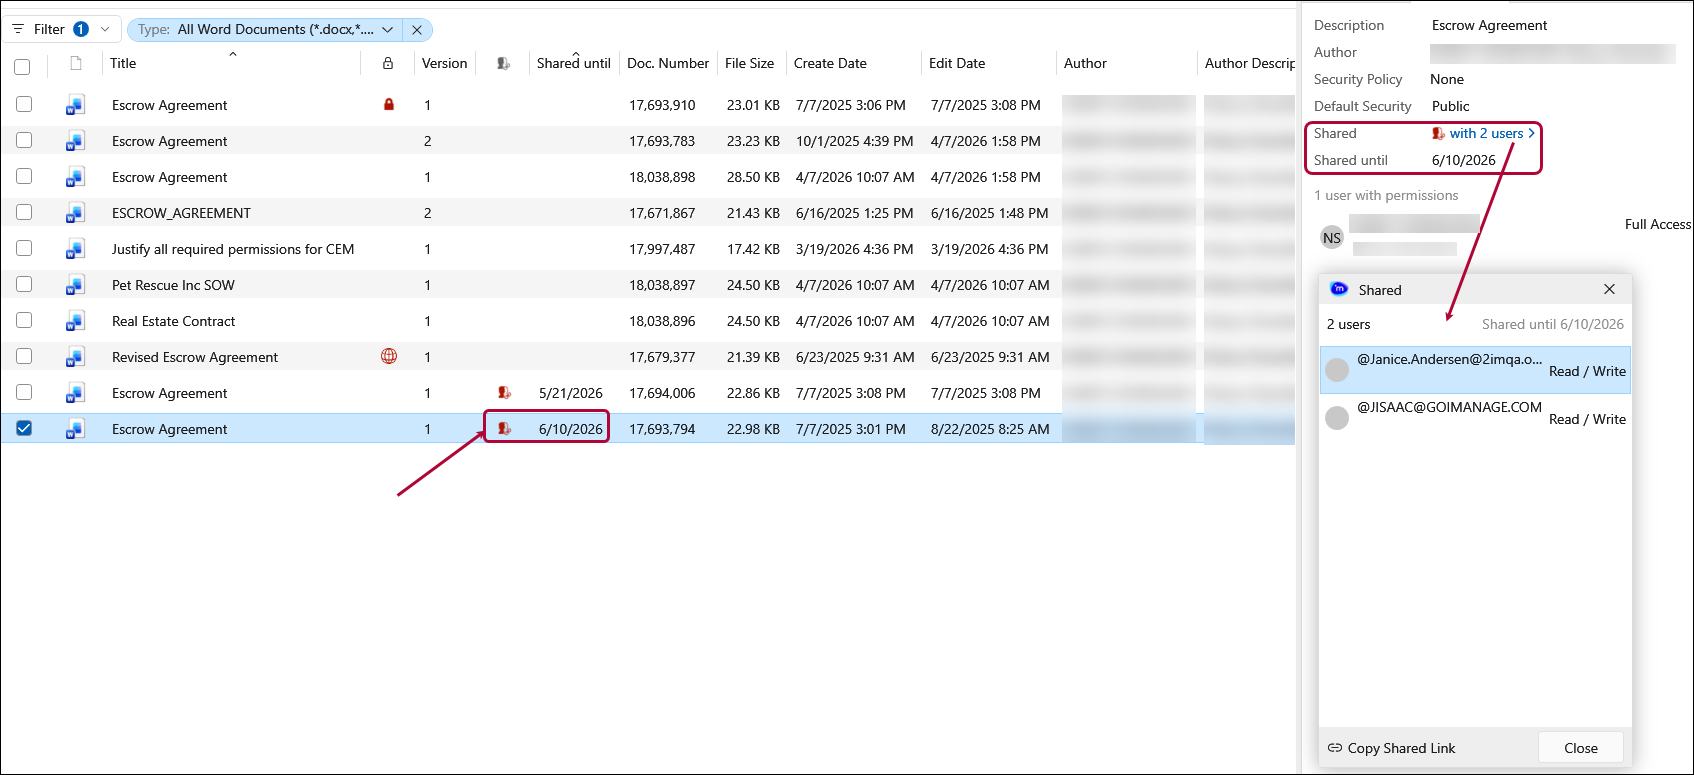The image size is (1694, 775).
Task: Open the shared 'with 2 users' link
Action: pos(1486,133)
